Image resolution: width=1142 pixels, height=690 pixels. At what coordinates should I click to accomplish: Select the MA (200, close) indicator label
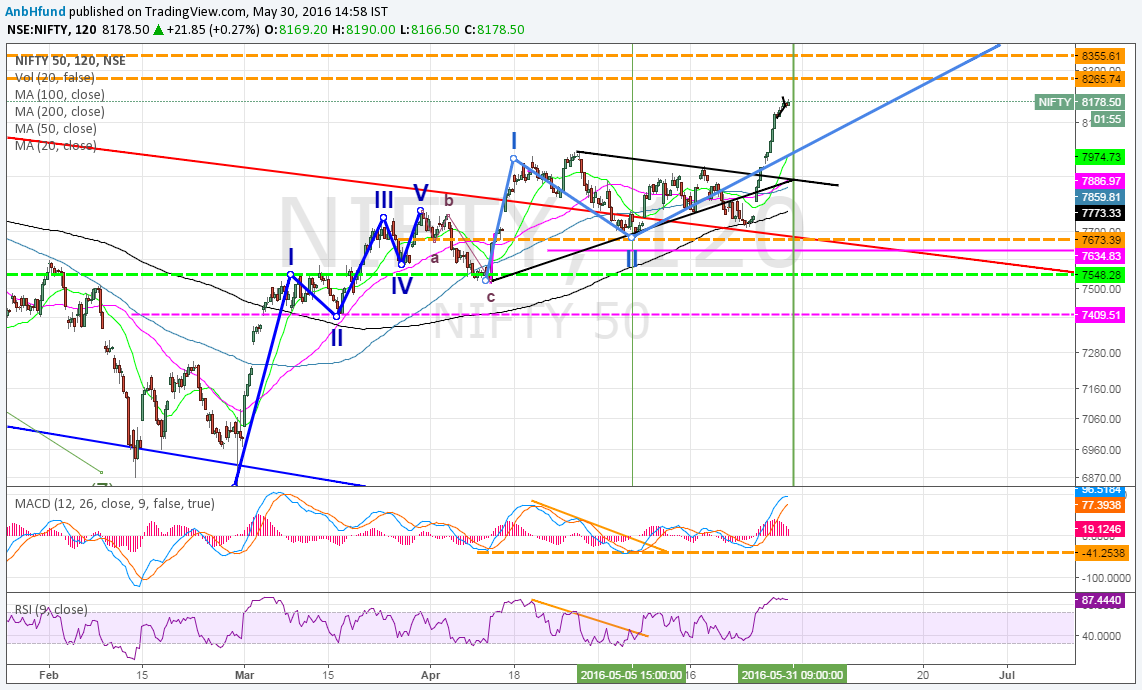point(60,111)
